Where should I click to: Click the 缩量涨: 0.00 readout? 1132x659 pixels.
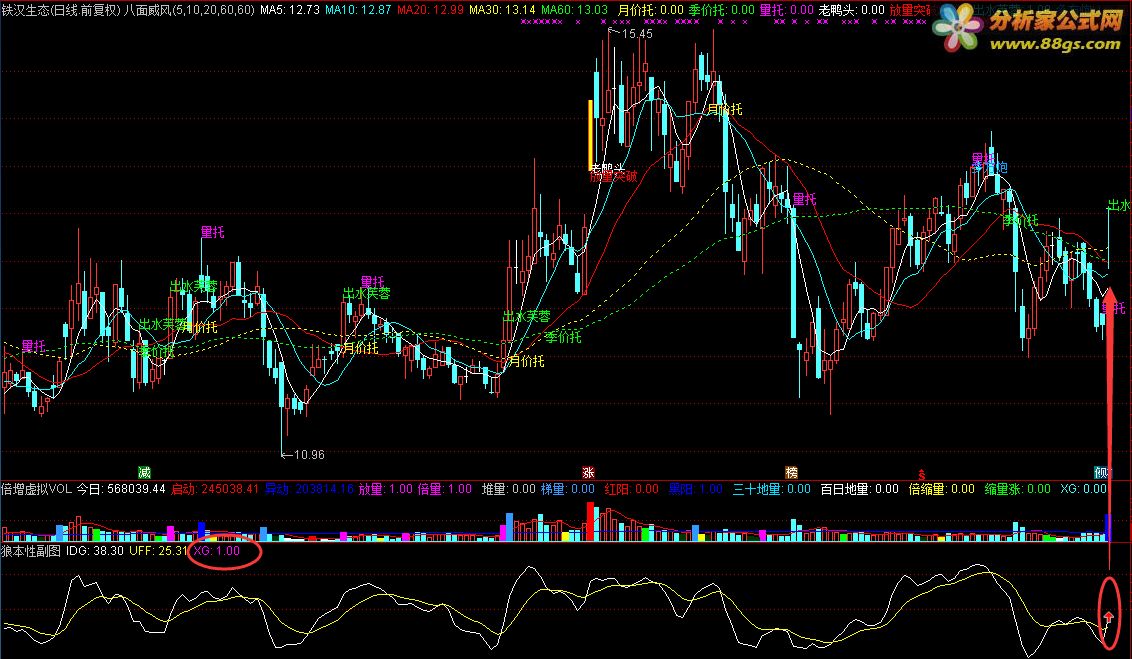coord(1017,489)
